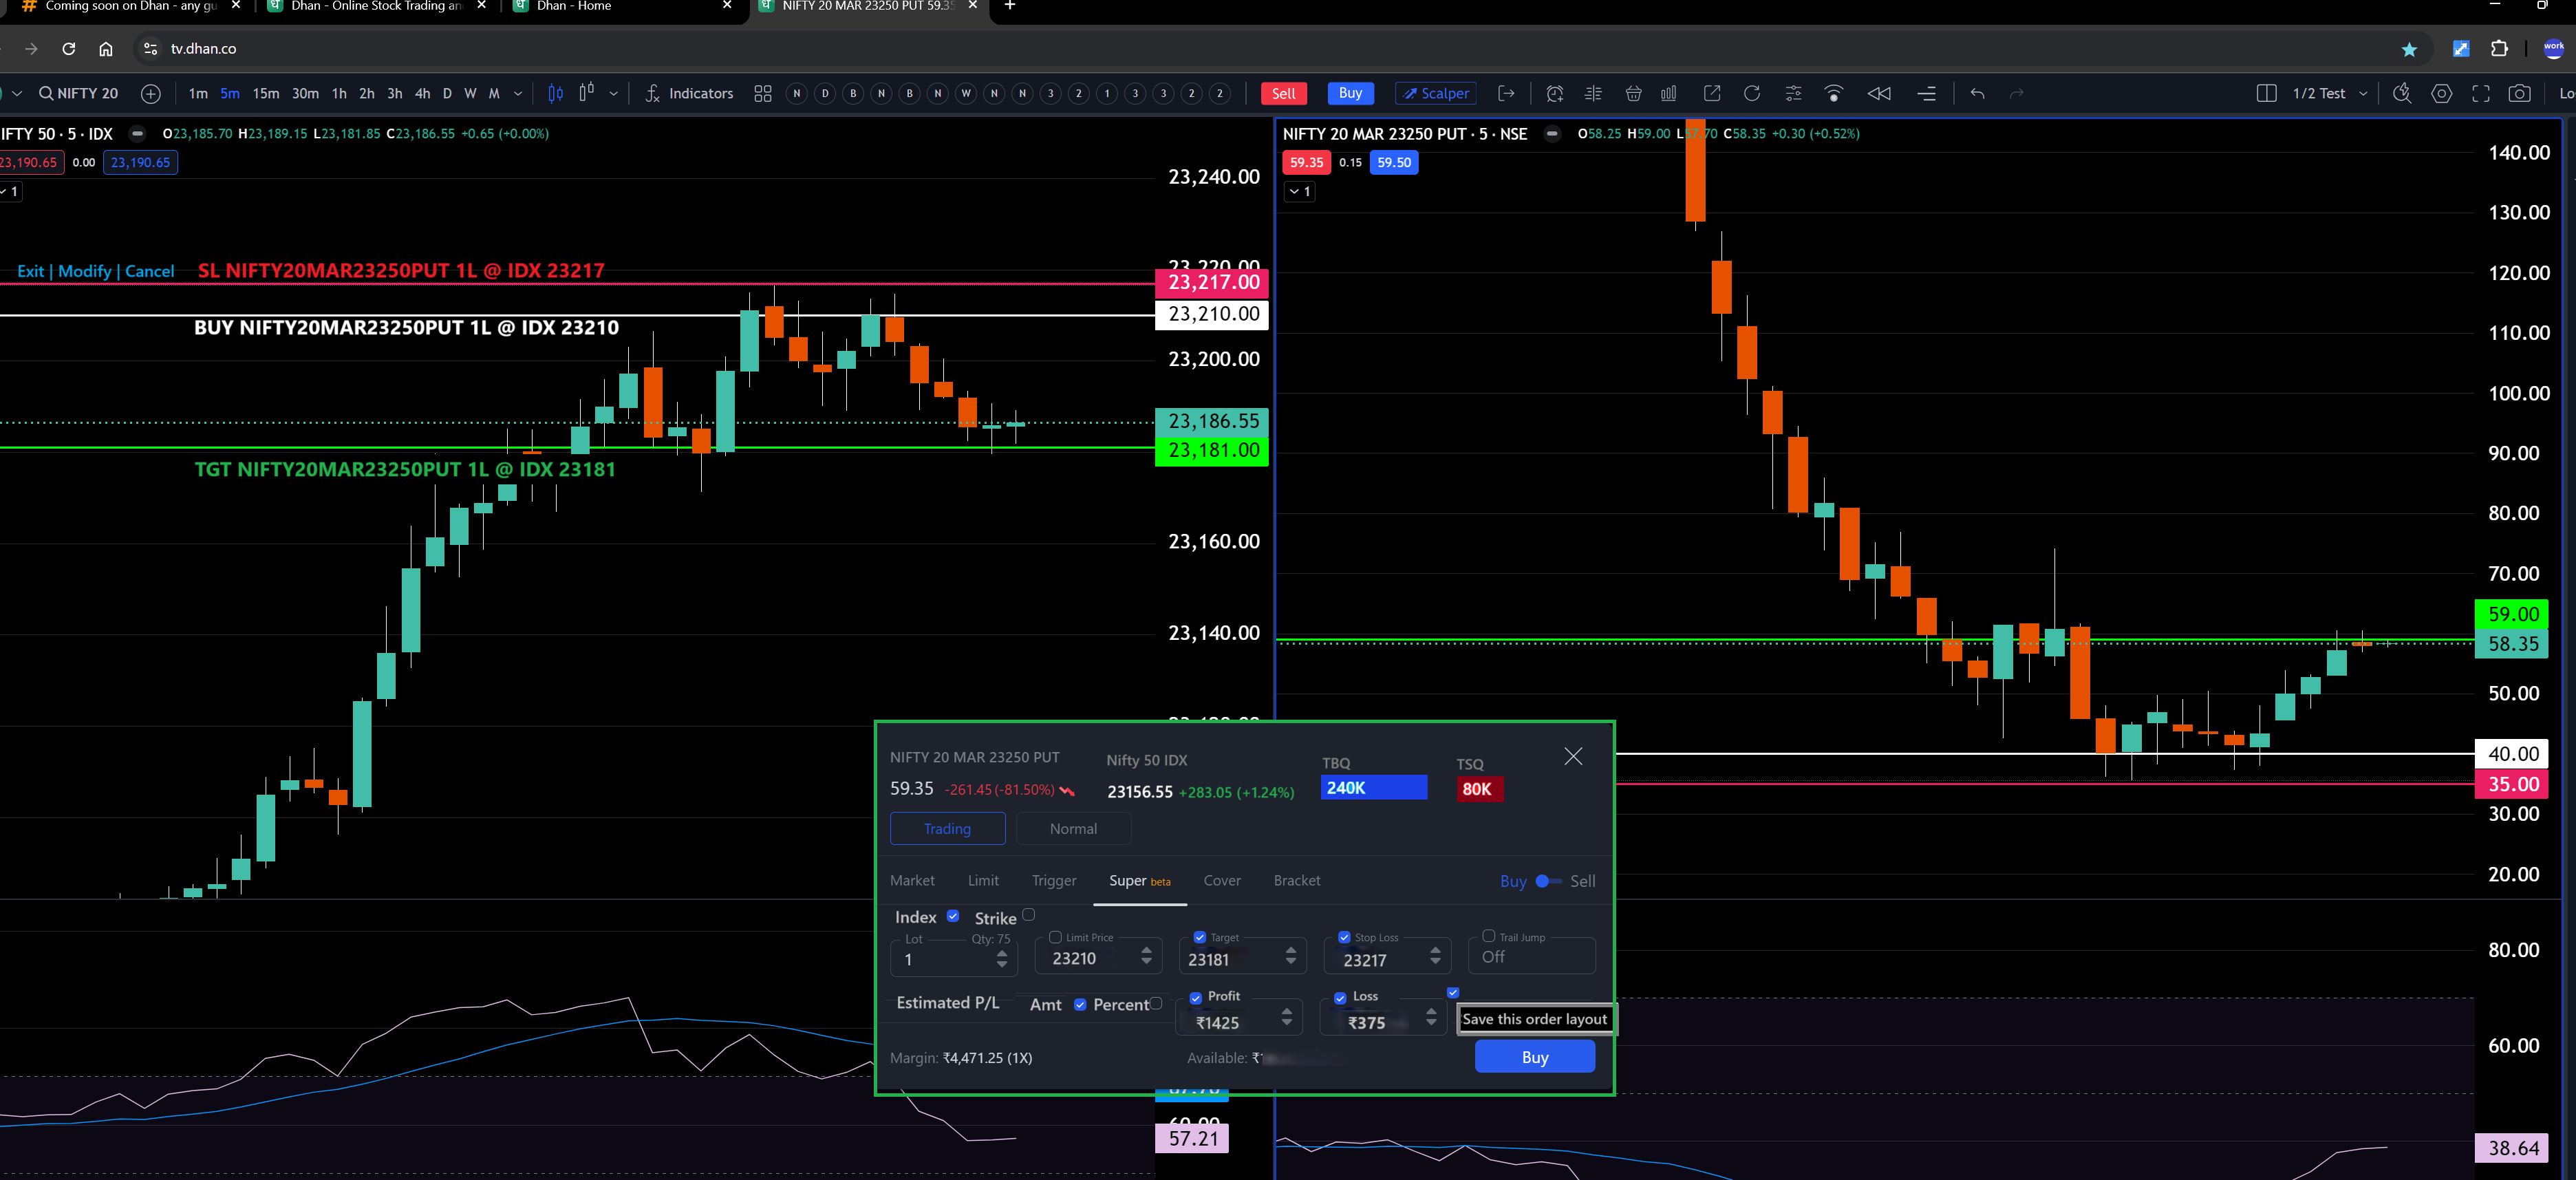Select the high-low bar chart style icon
Image resolution: width=2576 pixels, height=1180 pixels.
(586, 92)
